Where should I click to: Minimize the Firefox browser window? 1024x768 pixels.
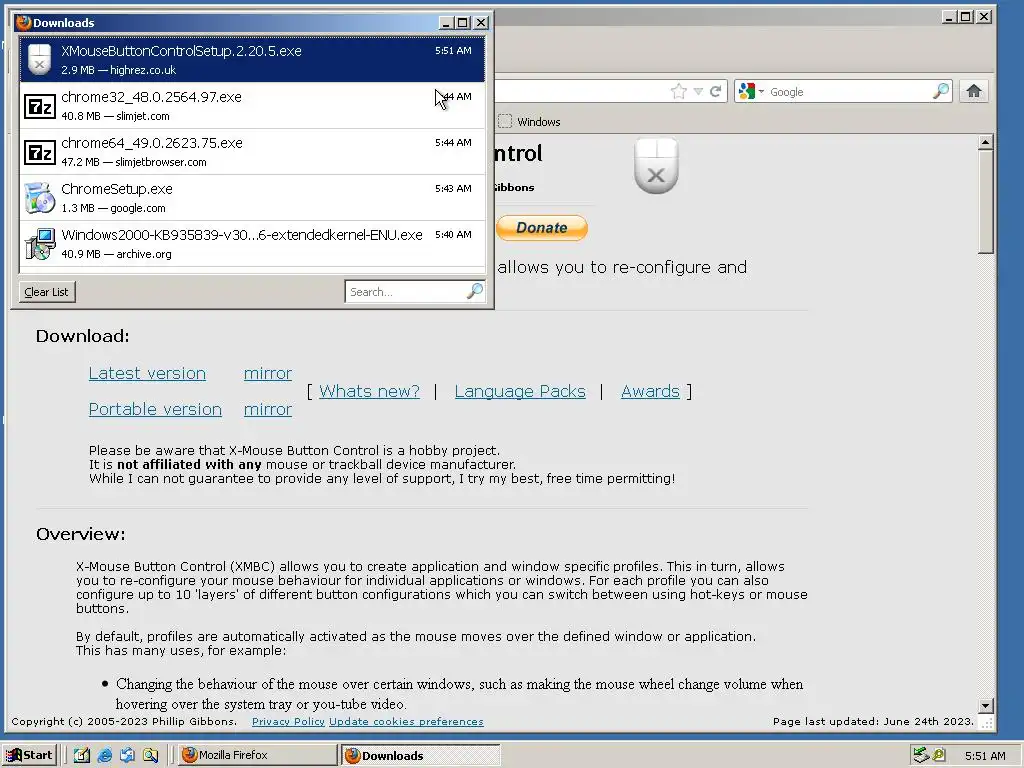point(950,16)
